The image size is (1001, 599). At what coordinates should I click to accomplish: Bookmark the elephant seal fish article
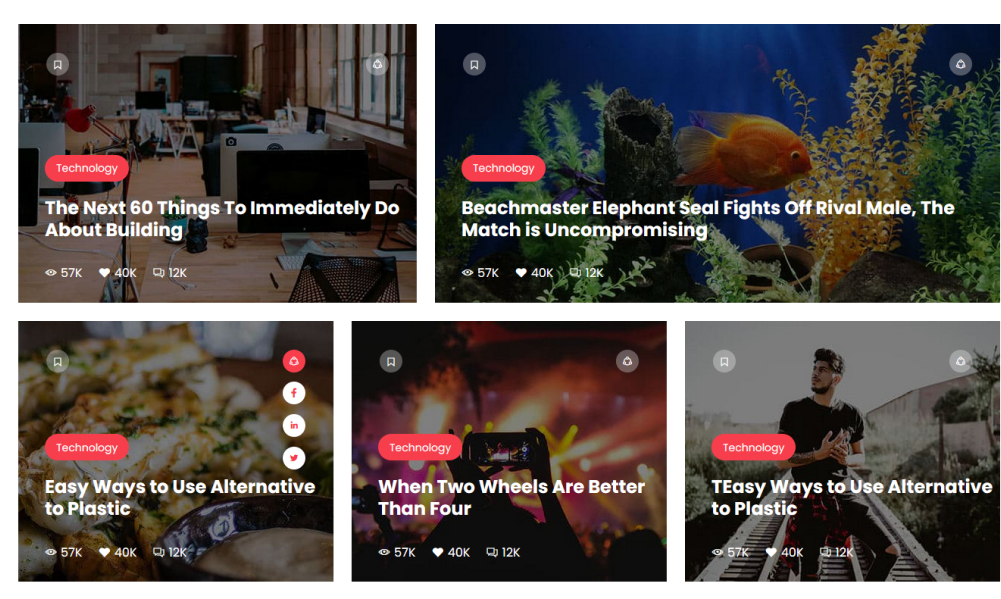click(x=474, y=64)
